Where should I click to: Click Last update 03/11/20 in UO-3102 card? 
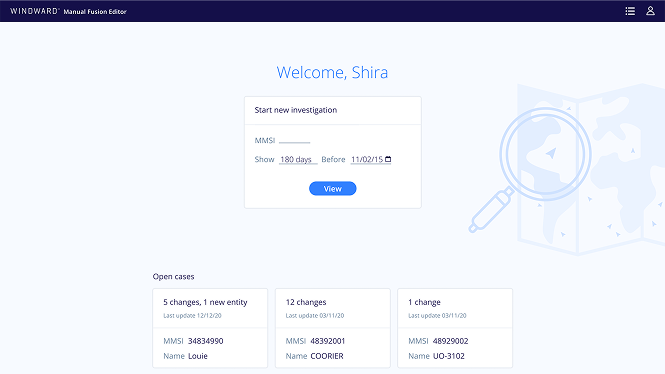coord(437,315)
